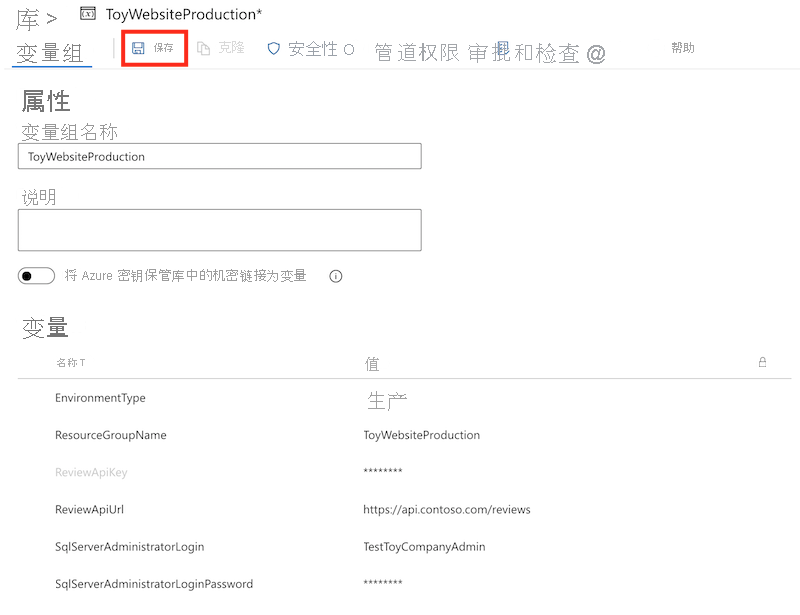Select the ResourceGroupName variable name
800x615 pixels.
coord(111,435)
